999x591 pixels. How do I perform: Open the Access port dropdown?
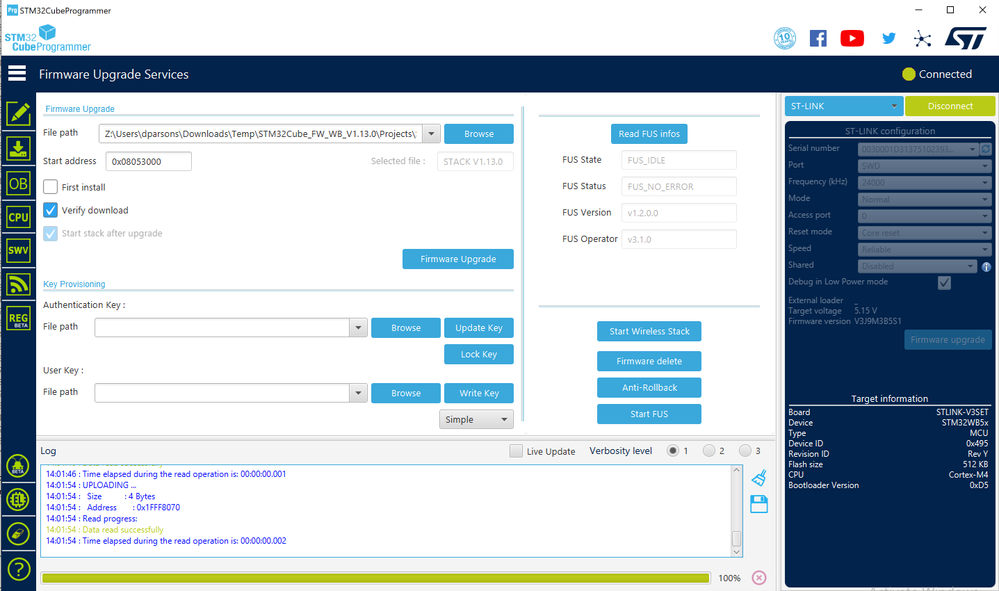click(924, 216)
